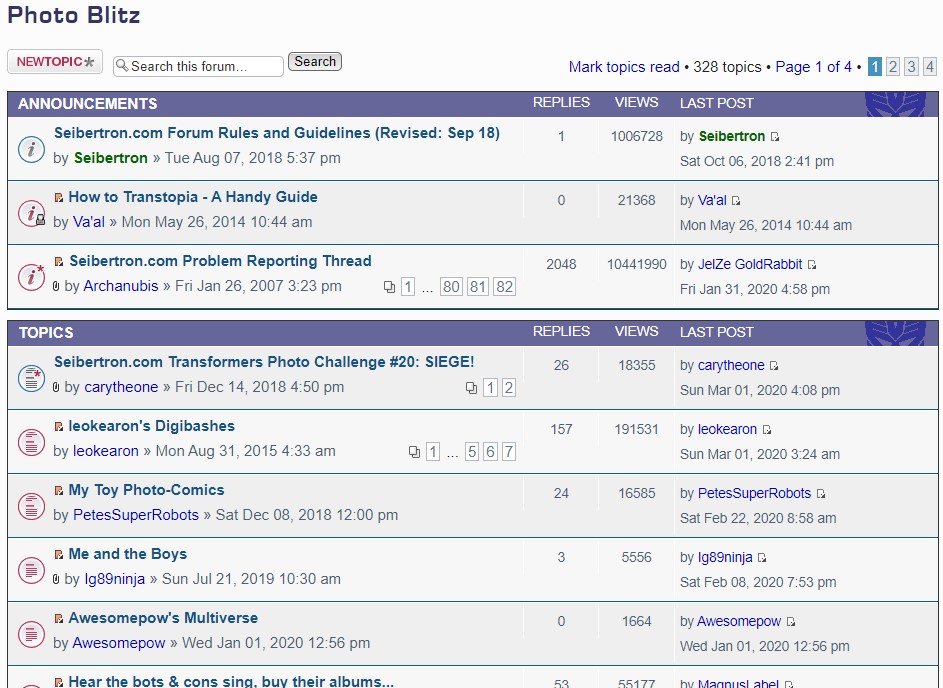This screenshot has height=688, width=943.
Task: View latest post icon next to Awesomepow's last post
Action: pyautogui.click(x=791, y=622)
